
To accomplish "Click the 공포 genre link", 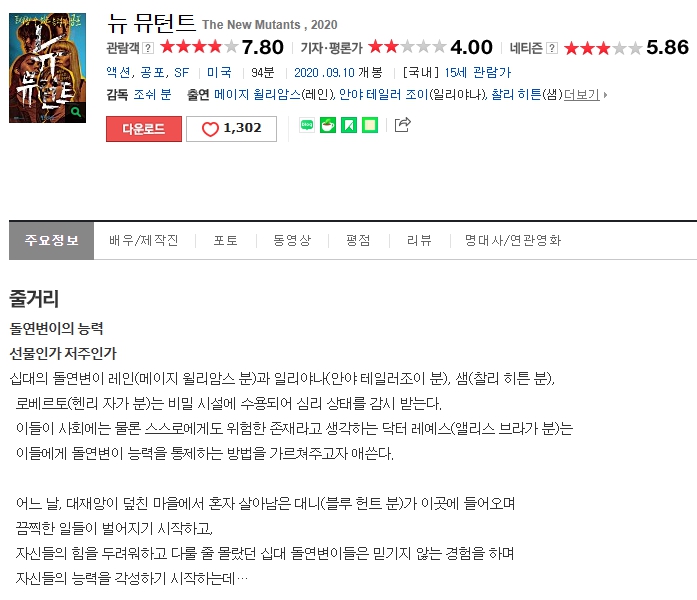I will click(x=152, y=72).
